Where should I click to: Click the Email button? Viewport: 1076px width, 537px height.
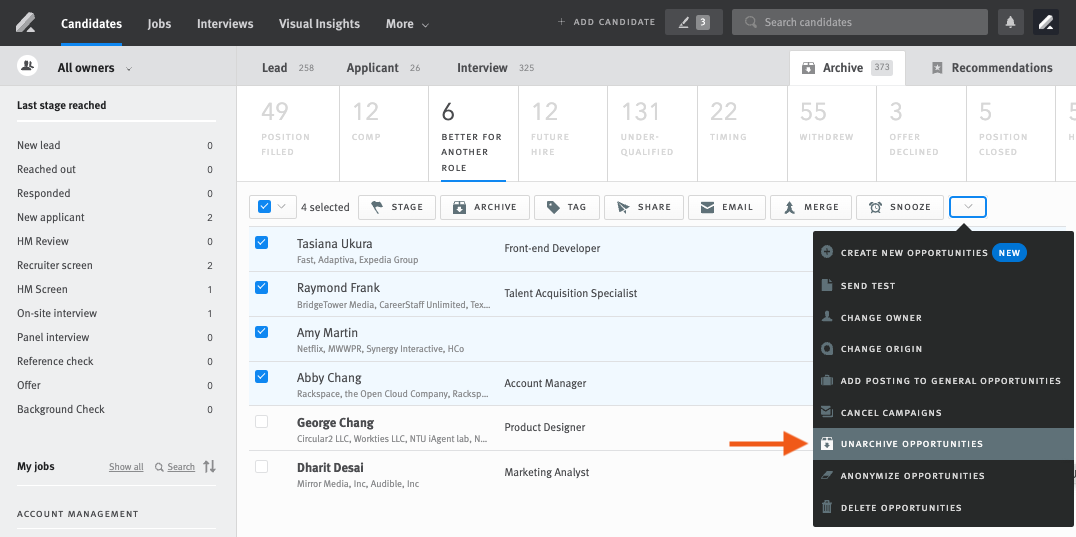coord(727,207)
